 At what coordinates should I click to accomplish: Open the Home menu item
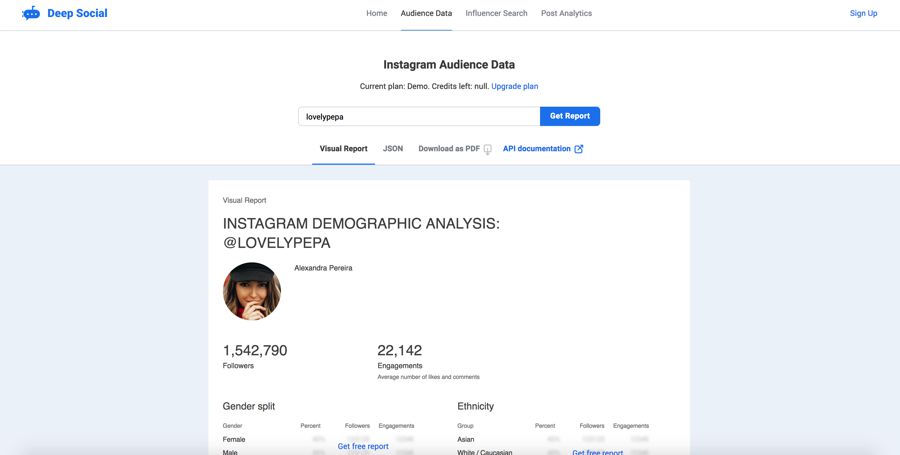[377, 13]
